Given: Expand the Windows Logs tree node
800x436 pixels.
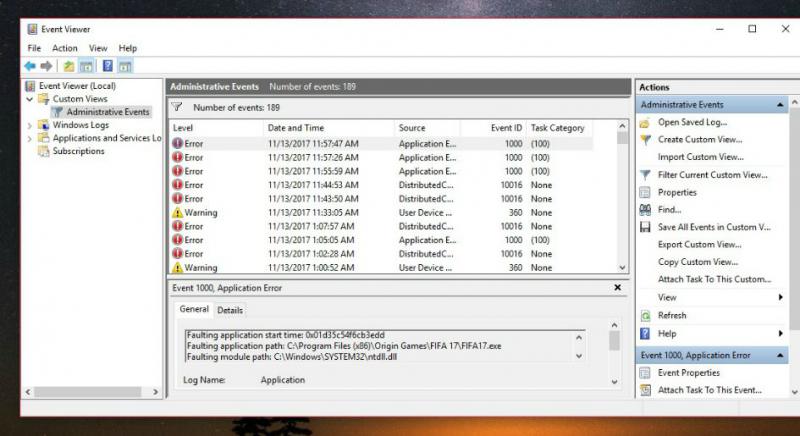Looking at the screenshot, I should (30, 125).
